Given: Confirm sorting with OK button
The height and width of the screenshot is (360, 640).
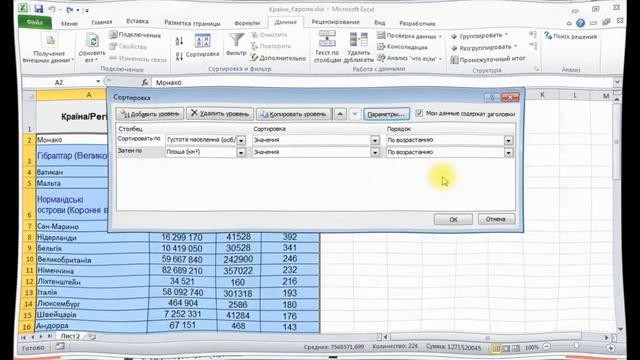Looking at the screenshot, I should point(453,219).
